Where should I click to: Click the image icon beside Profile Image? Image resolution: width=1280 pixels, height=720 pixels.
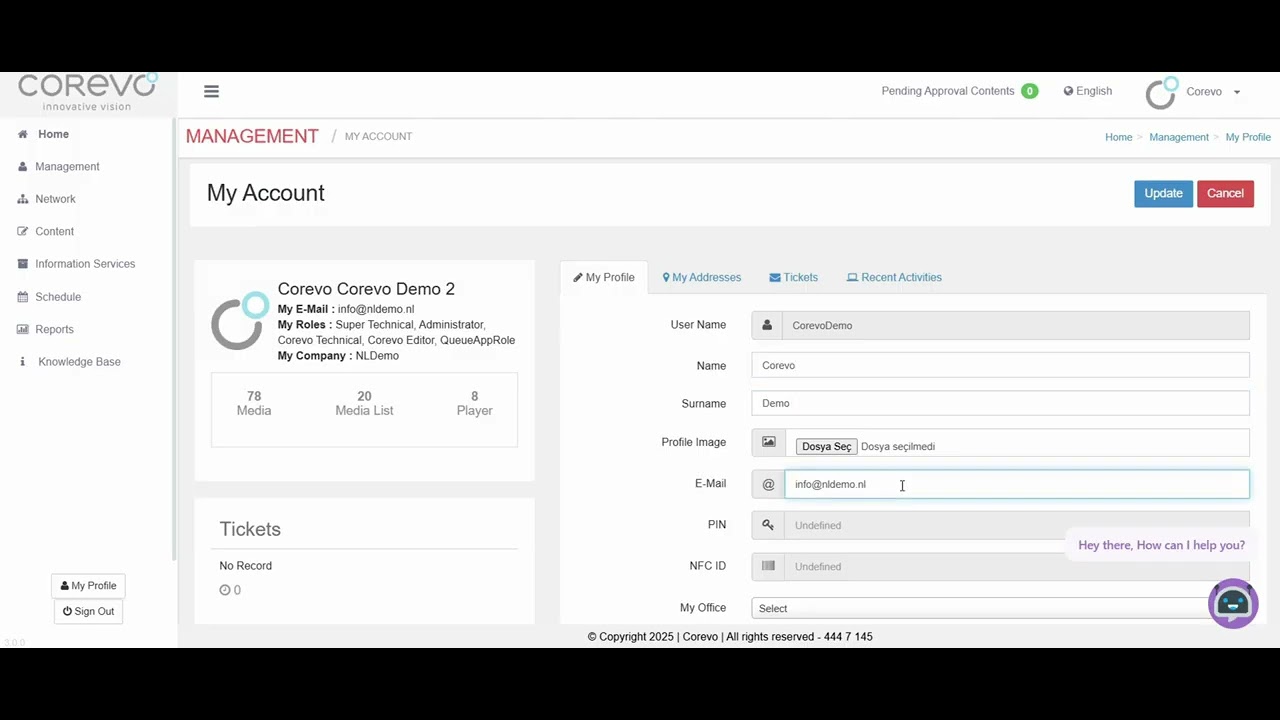(768, 442)
